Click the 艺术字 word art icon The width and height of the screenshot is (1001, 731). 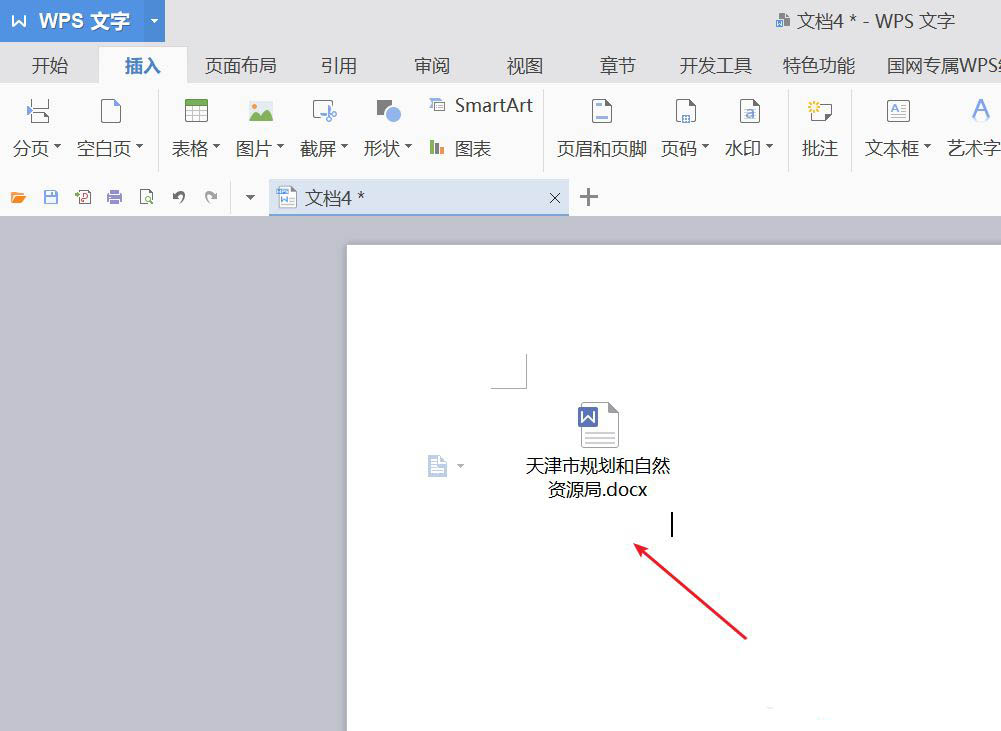tap(981, 111)
